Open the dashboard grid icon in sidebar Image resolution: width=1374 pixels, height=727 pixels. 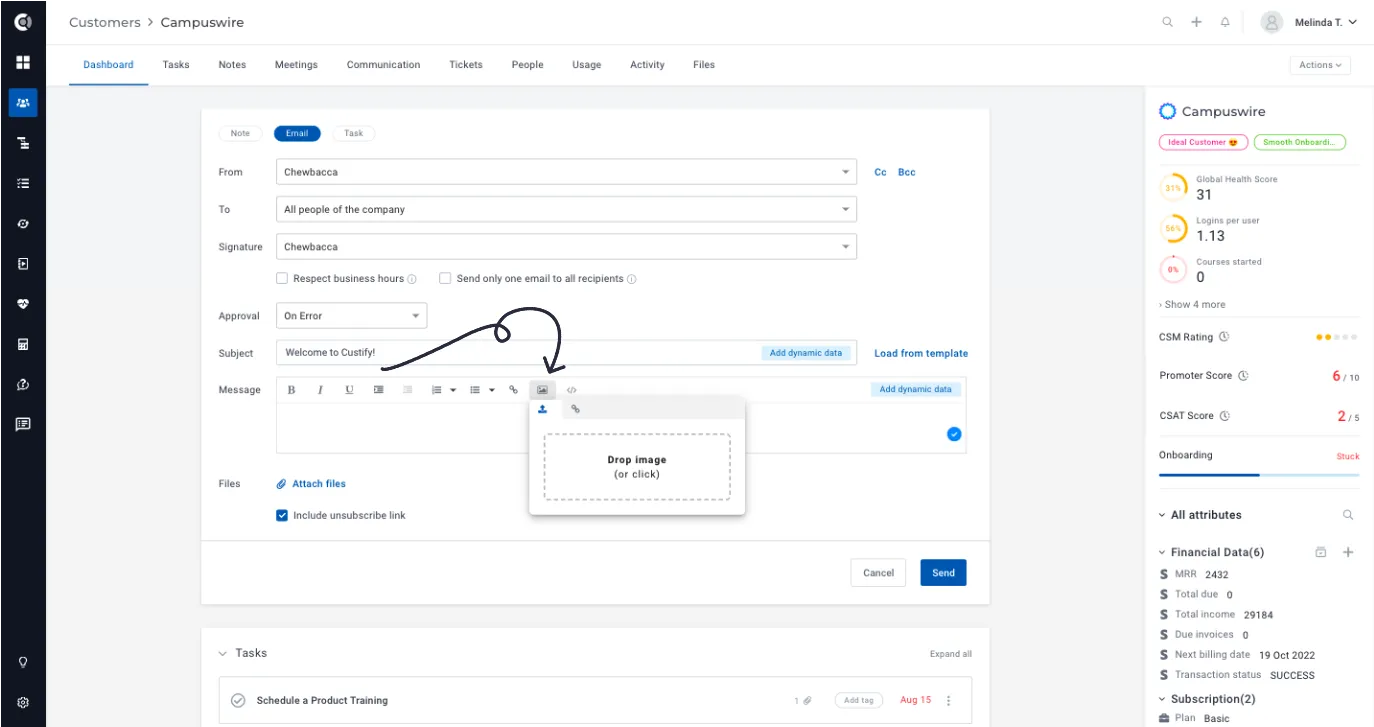coord(23,62)
